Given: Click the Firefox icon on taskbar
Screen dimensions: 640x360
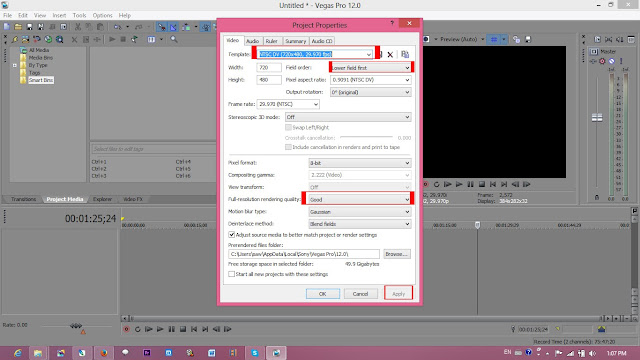Looking at the screenshot, I should coord(104,353).
